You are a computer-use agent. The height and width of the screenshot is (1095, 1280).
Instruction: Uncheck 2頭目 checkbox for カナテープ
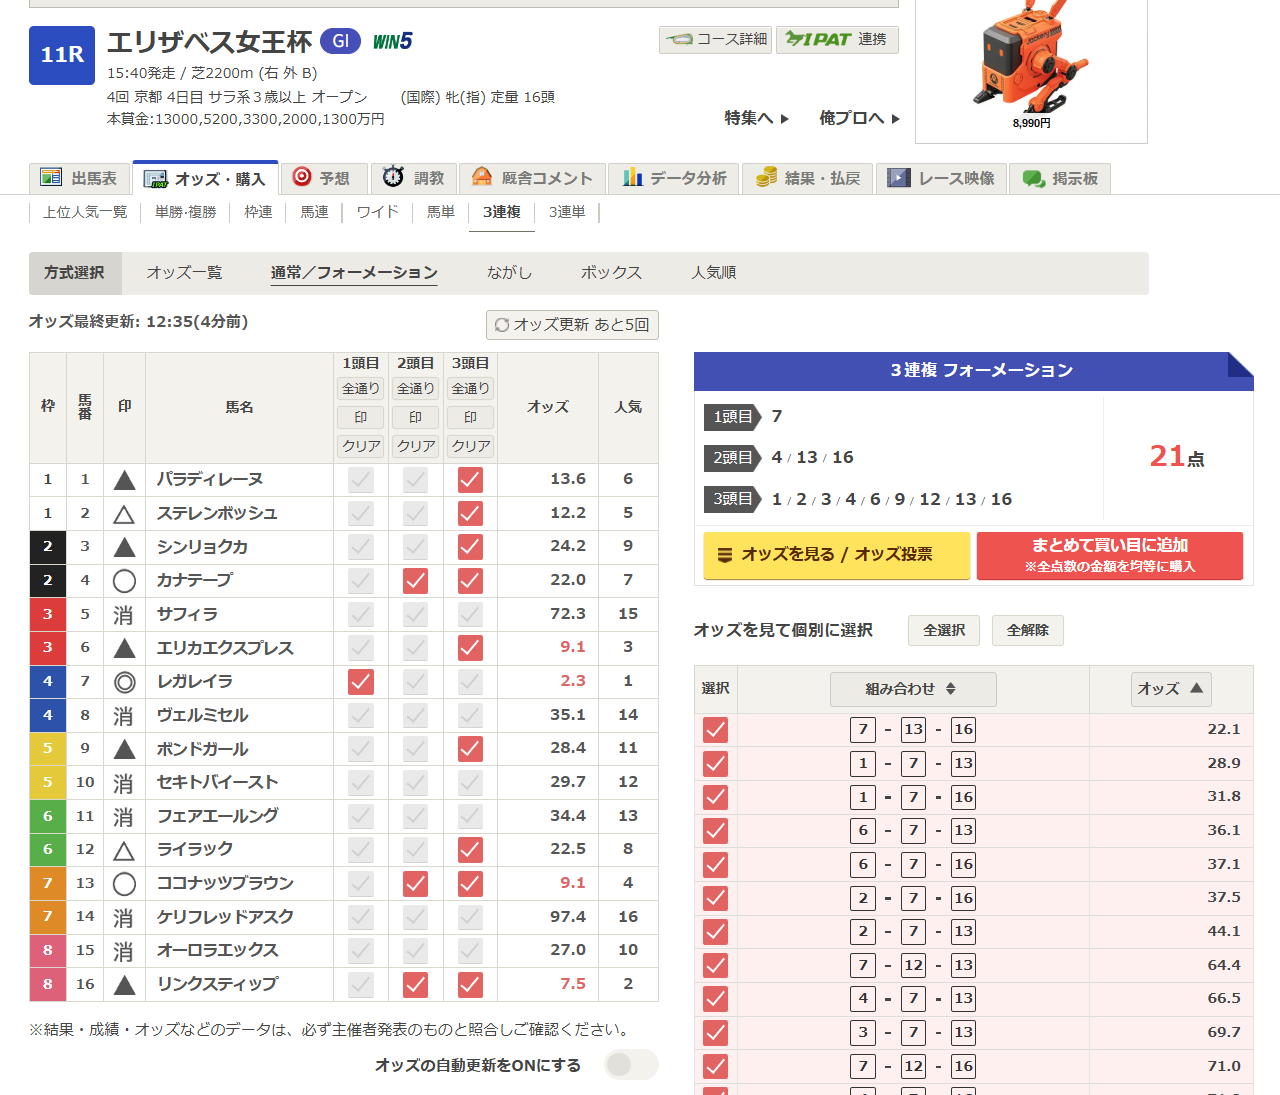pyautogui.click(x=415, y=581)
